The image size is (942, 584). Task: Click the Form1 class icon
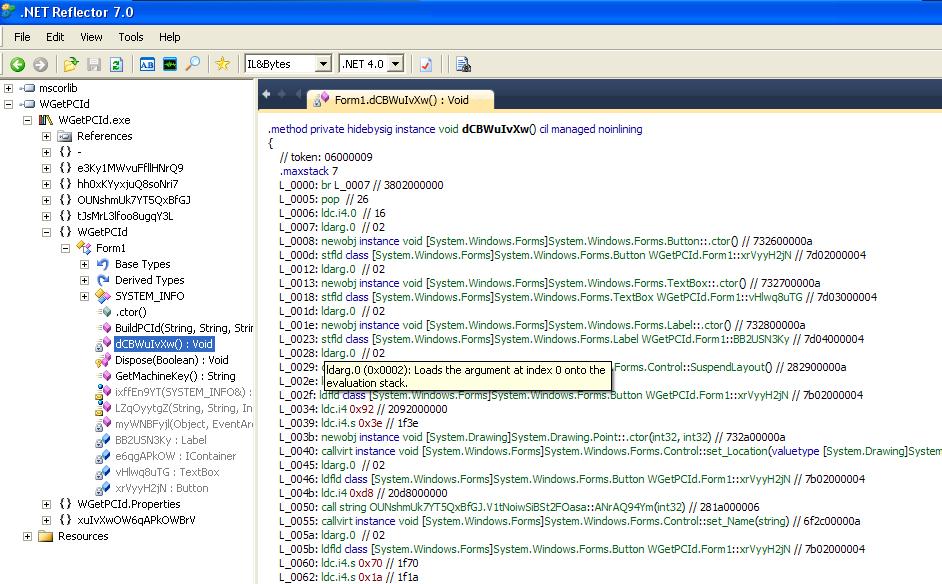[x=84, y=248]
